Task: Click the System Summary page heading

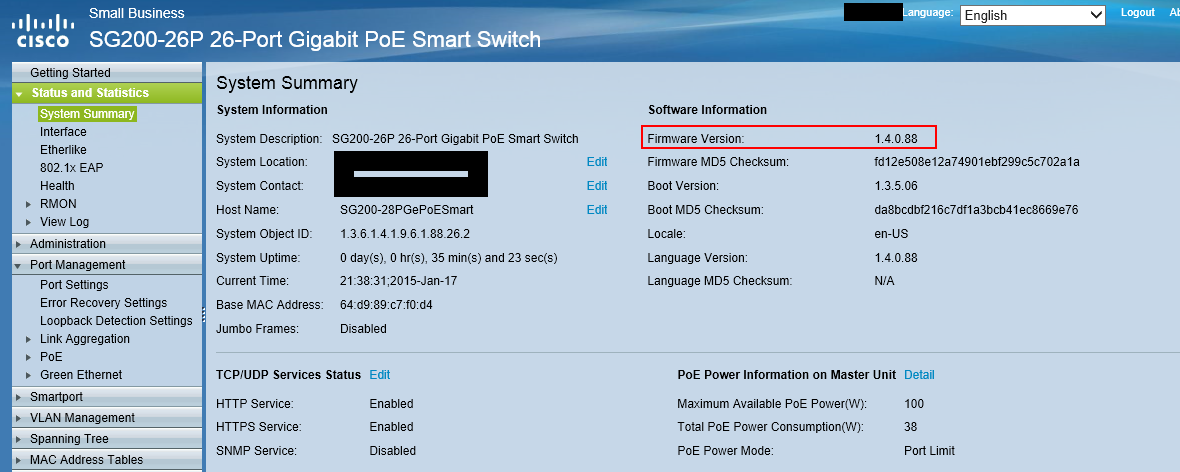Action: pos(287,83)
